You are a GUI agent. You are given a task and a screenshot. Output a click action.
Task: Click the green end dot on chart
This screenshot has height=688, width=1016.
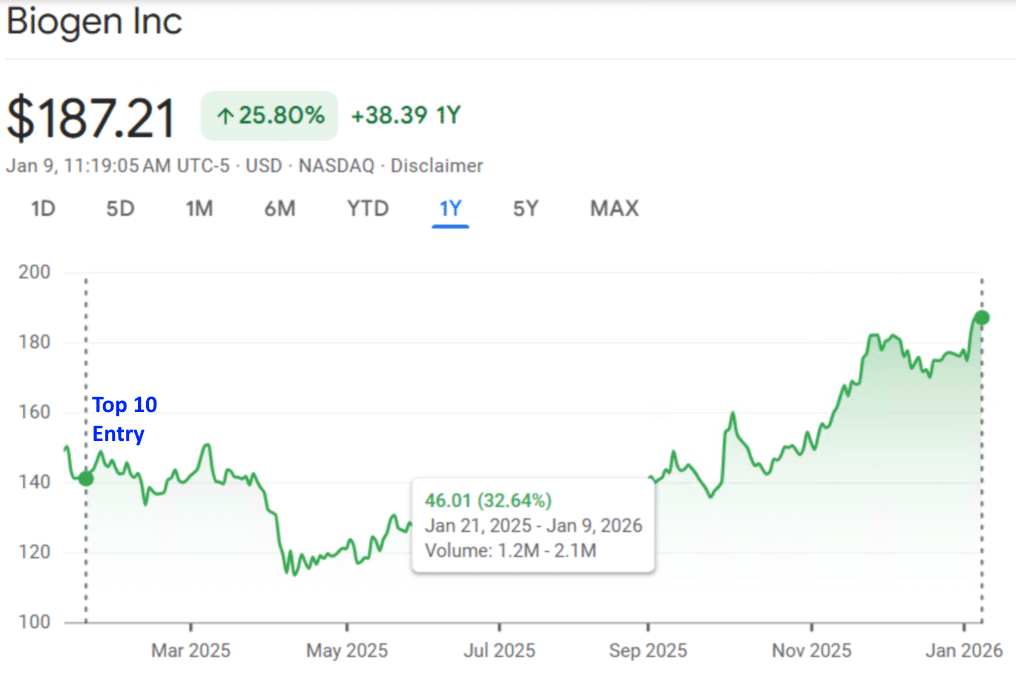click(982, 318)
